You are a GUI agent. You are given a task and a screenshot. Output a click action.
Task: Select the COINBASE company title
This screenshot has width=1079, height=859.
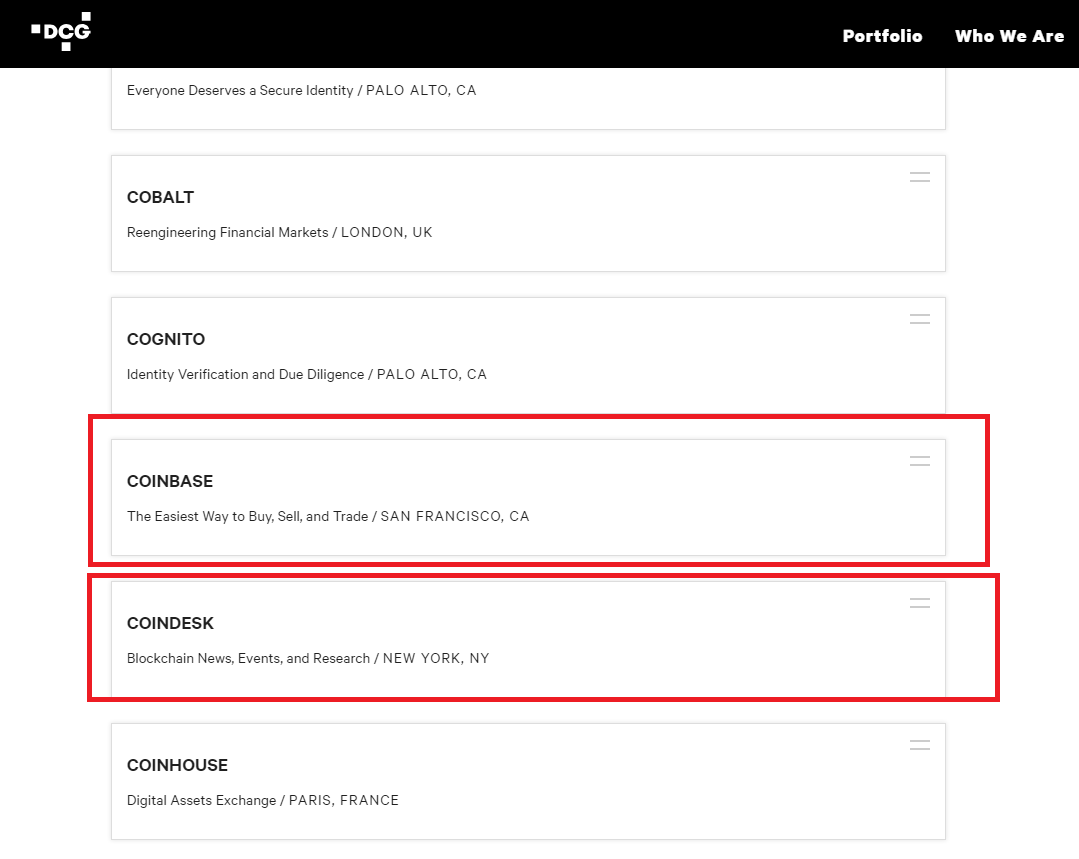(x=170, y=481)
